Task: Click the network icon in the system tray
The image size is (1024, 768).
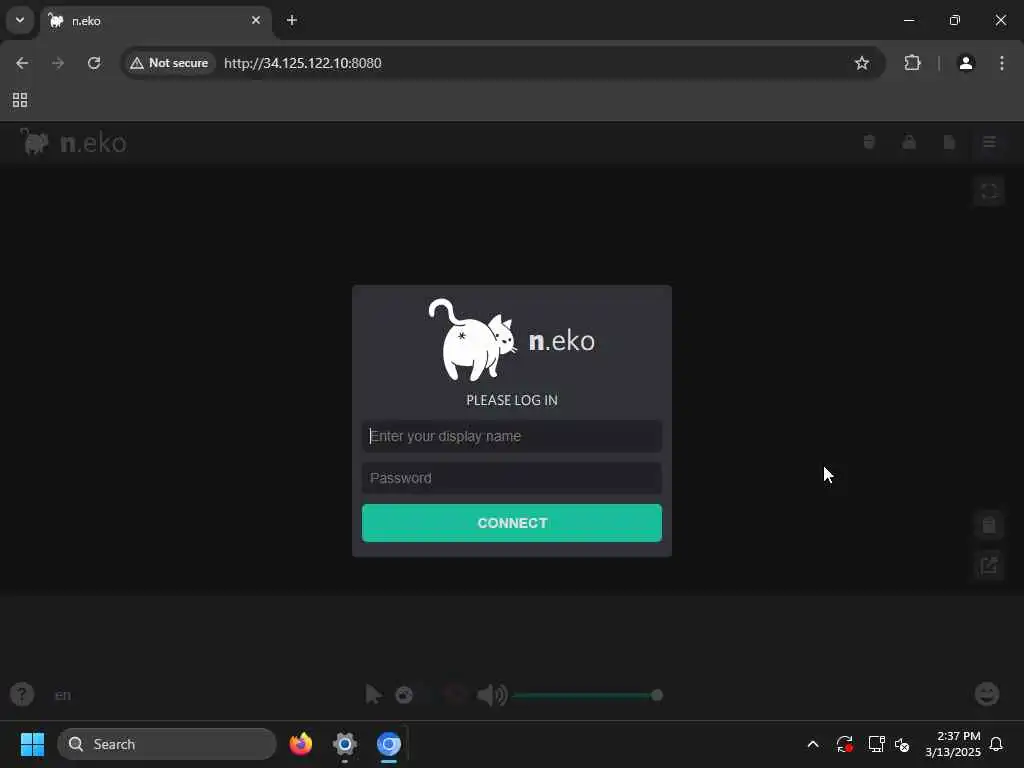Action: (876, 744)
